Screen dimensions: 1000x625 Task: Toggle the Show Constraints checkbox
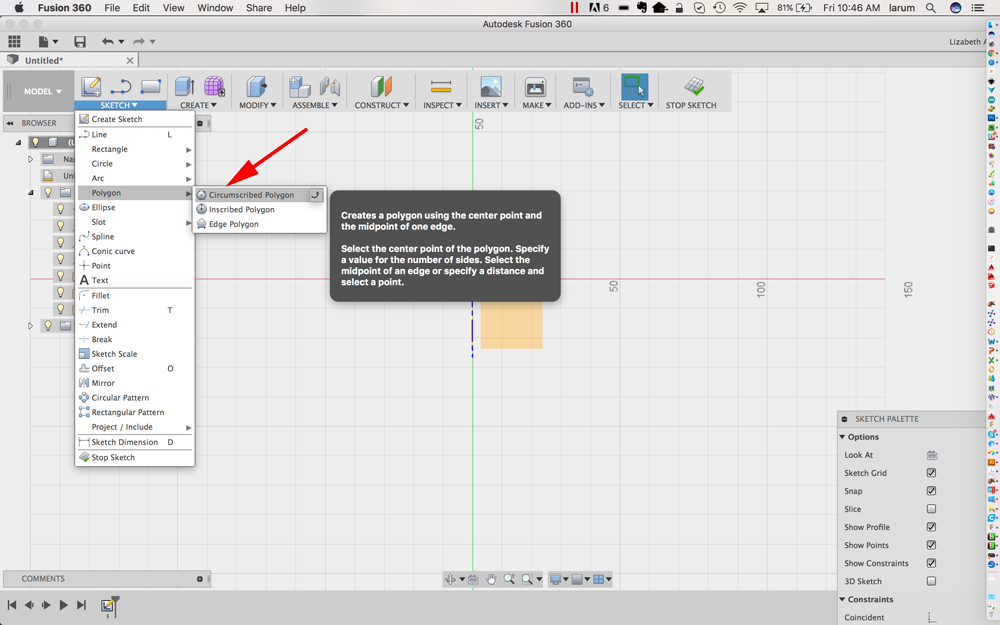click(931, 563)
